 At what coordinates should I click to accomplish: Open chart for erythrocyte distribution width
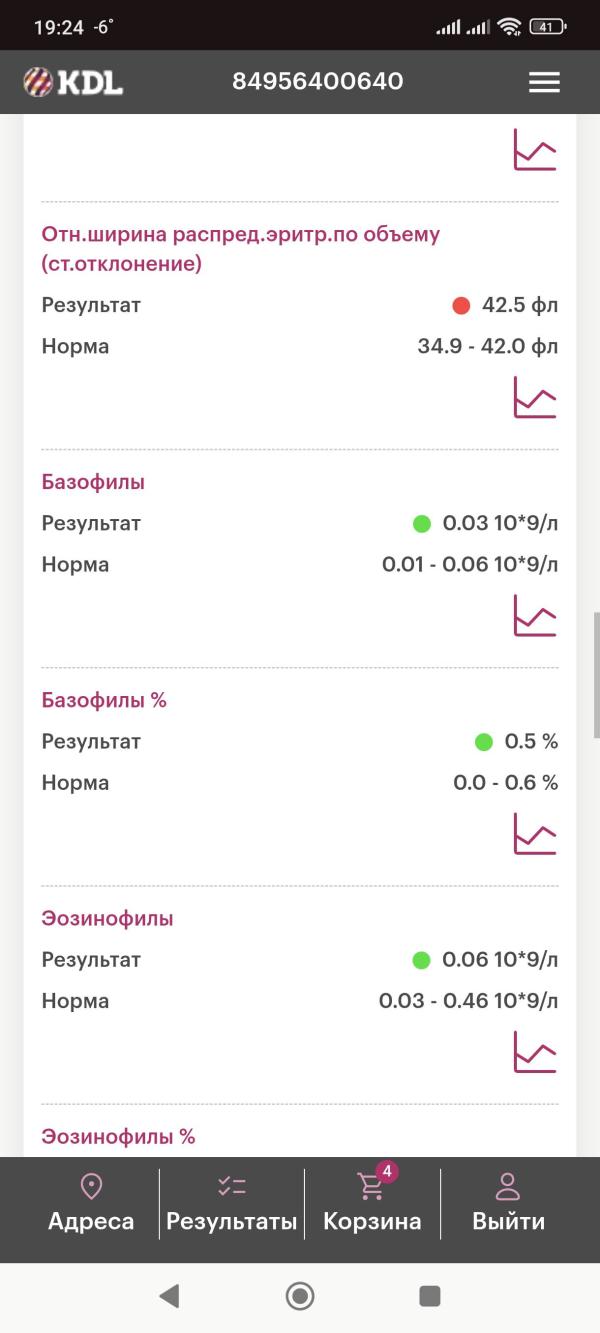pyautogui.click(x=535, y=397)
